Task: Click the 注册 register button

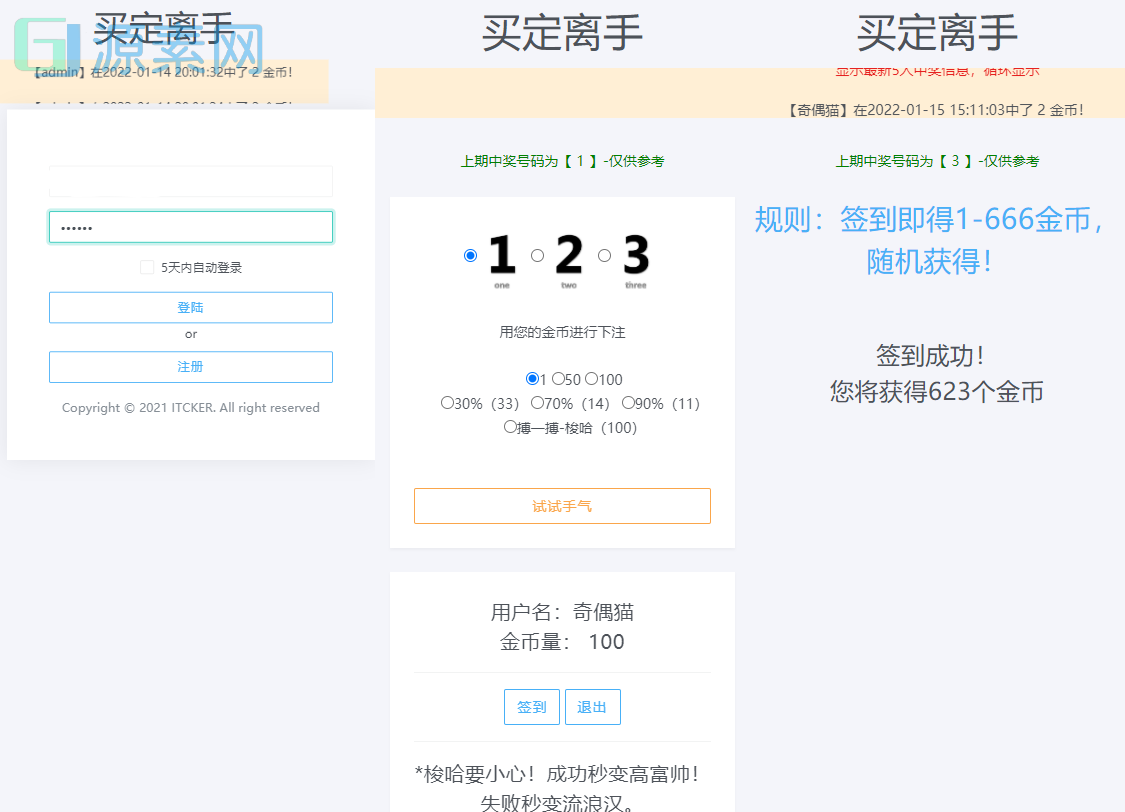Action: coord(190,367)
